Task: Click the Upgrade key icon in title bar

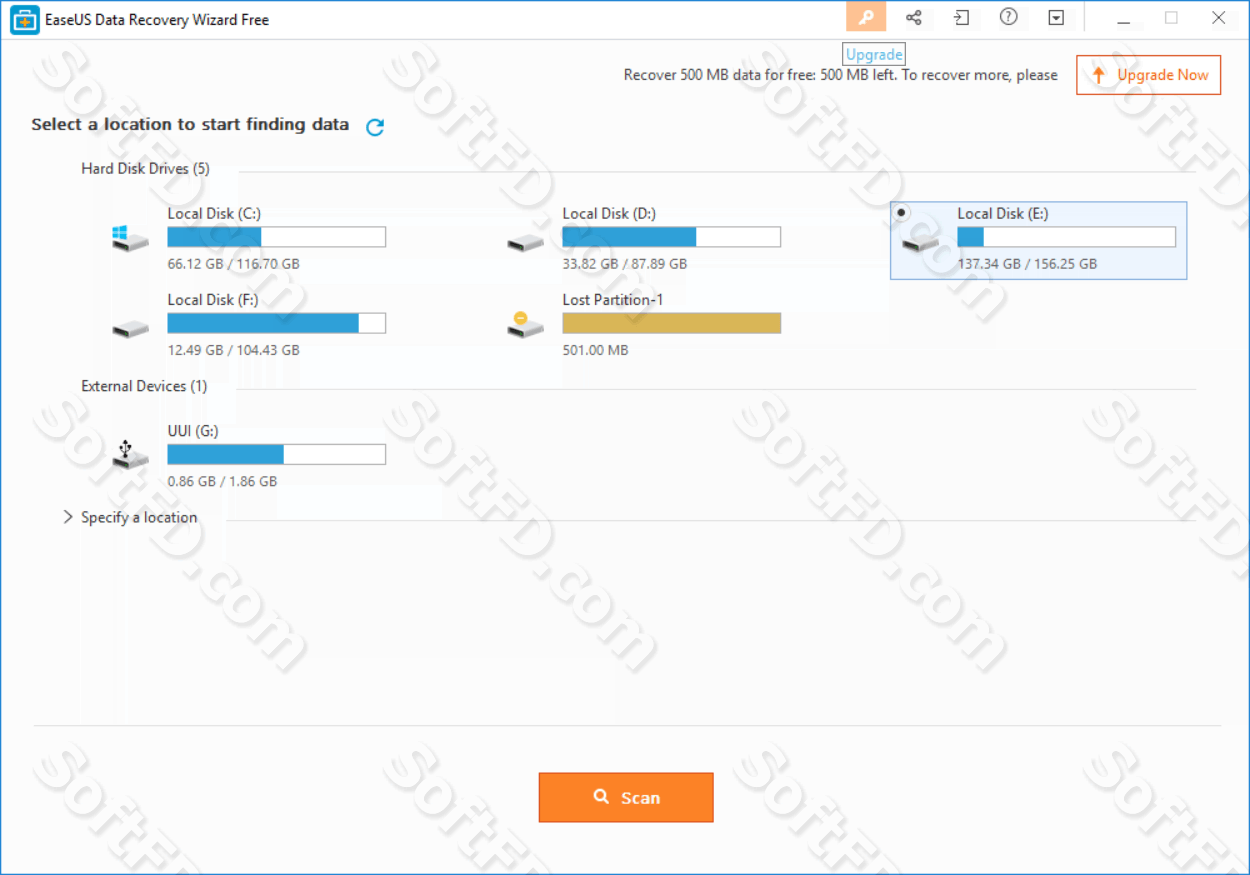Action: tap(866, 17)
